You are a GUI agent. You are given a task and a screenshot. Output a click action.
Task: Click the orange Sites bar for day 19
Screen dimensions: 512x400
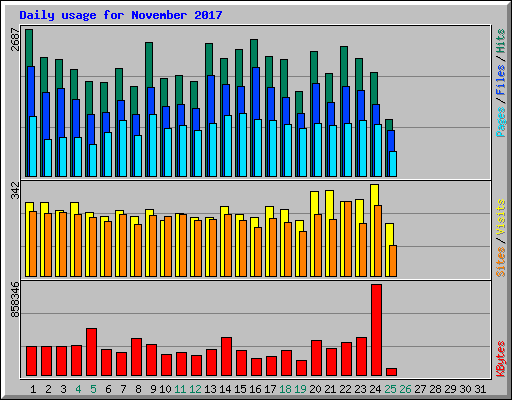(303, 254)
